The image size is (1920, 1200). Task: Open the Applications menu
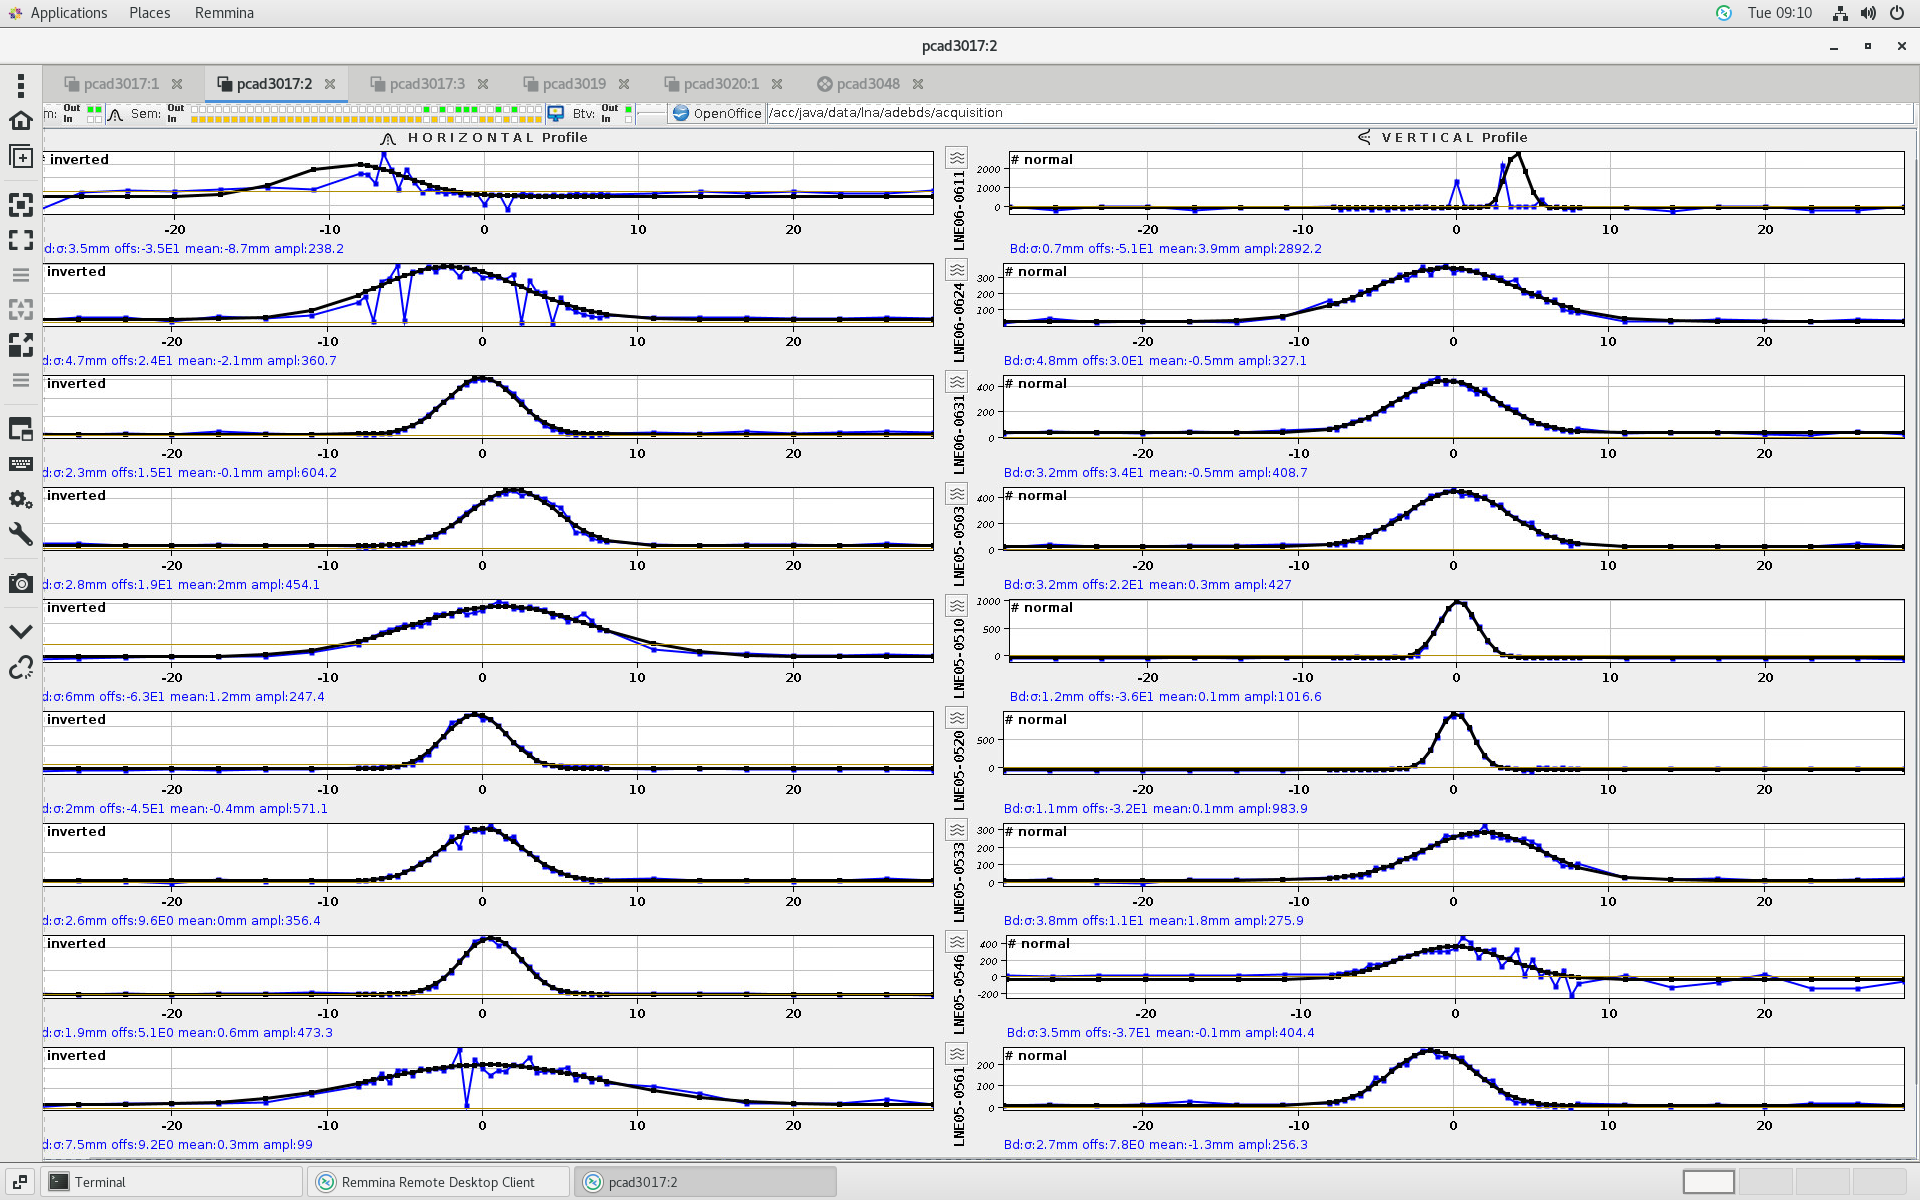[x=68, y=13]
